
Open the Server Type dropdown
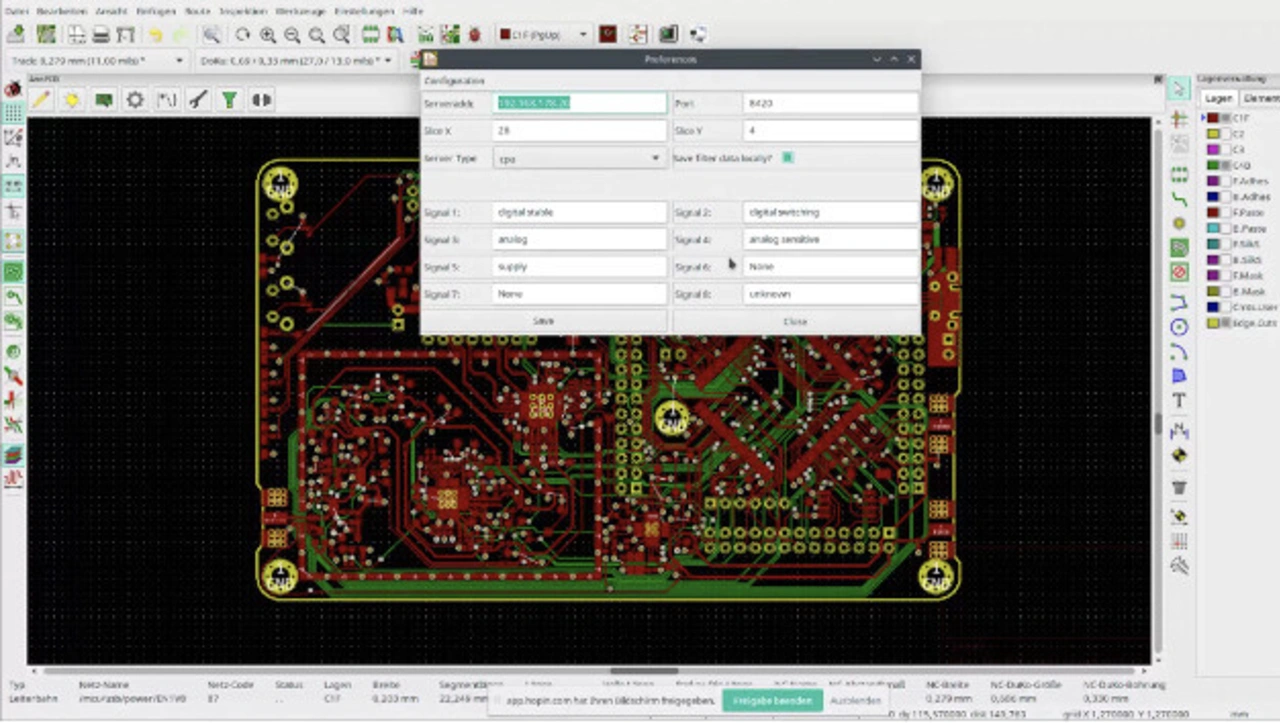[579, 158]
